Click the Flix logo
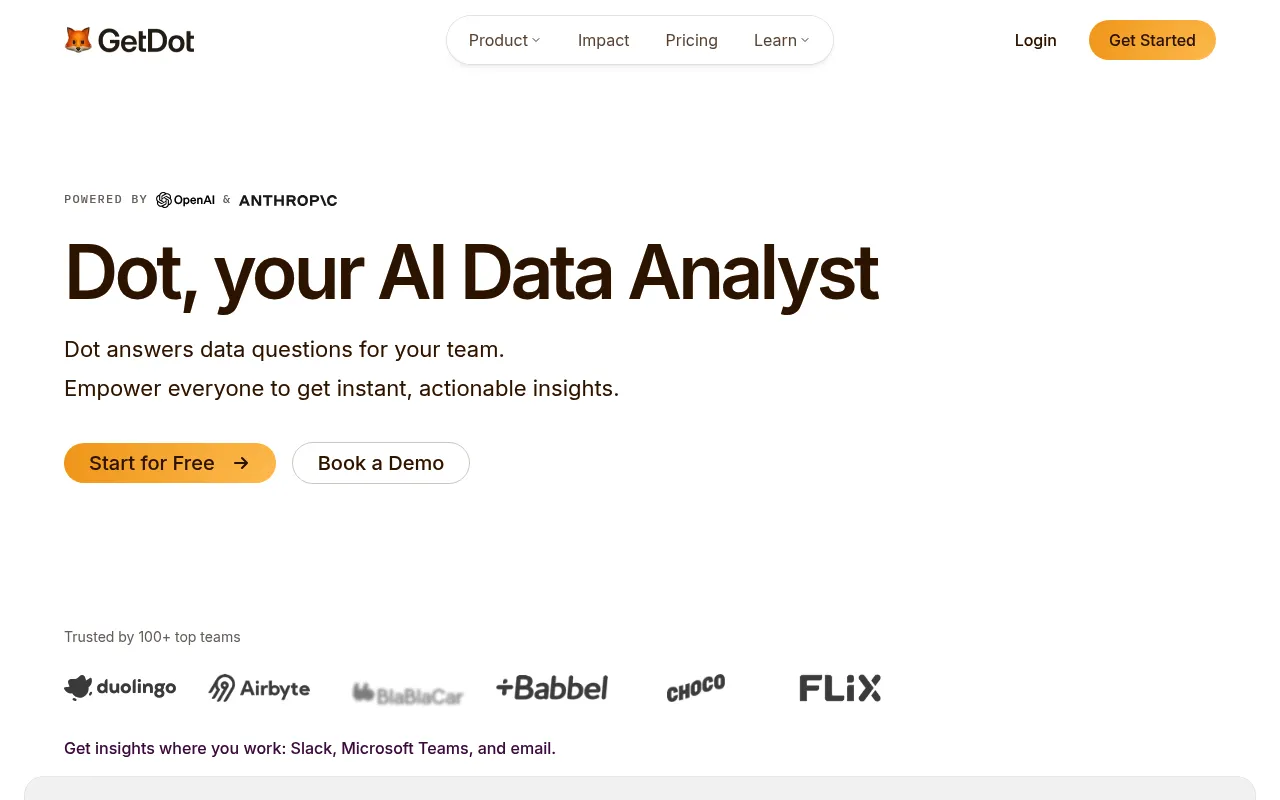1280x800 pixels. click(x=840, y=688)
